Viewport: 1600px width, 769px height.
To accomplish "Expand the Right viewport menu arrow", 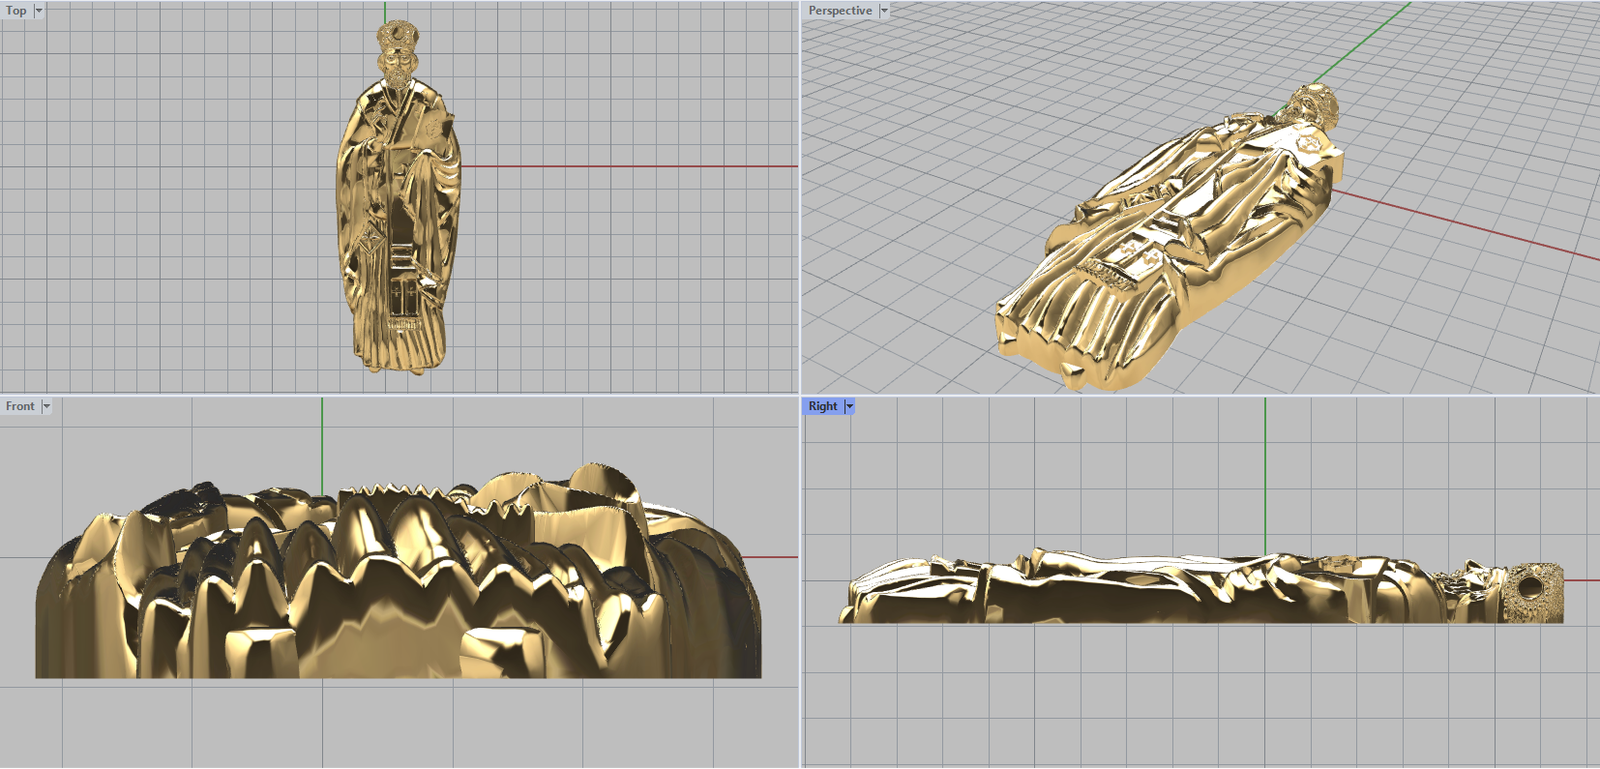I will point(849,407).
